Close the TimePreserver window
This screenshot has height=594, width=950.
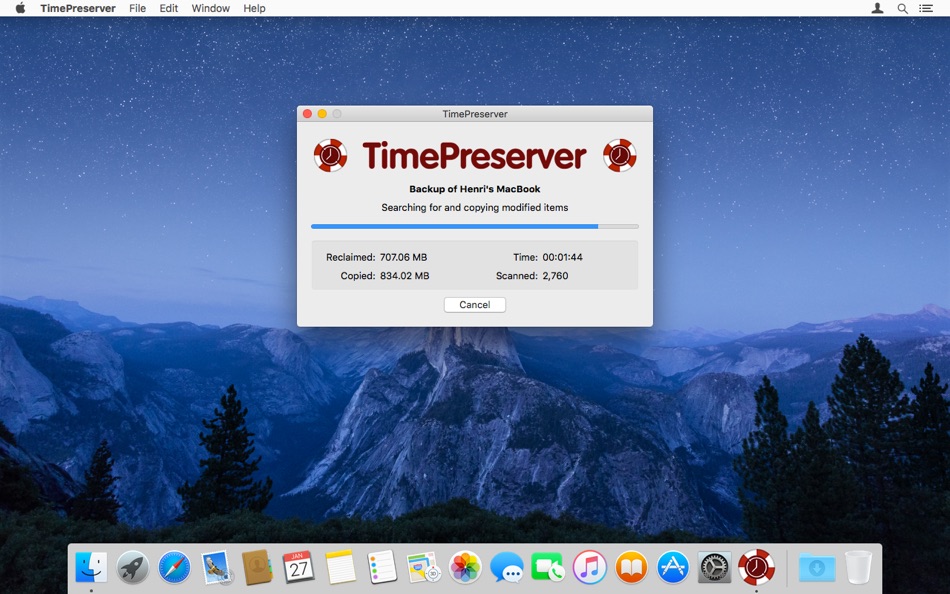point(307,114)
